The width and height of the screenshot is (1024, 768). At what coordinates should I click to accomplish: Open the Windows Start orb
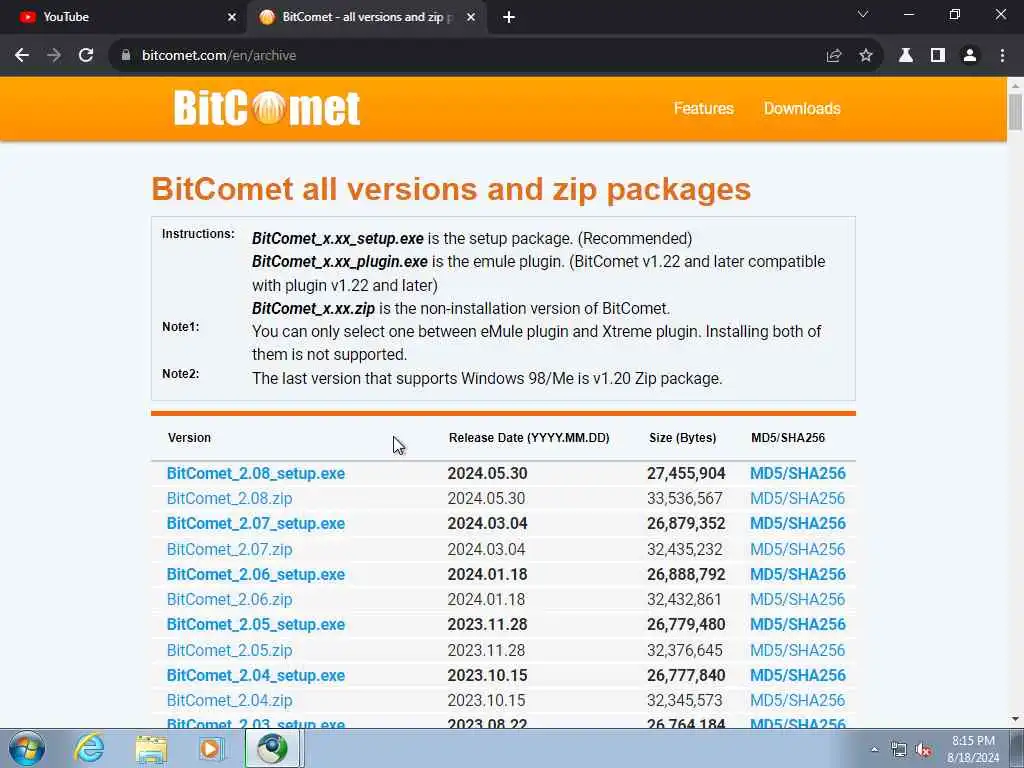coord(27,748)
